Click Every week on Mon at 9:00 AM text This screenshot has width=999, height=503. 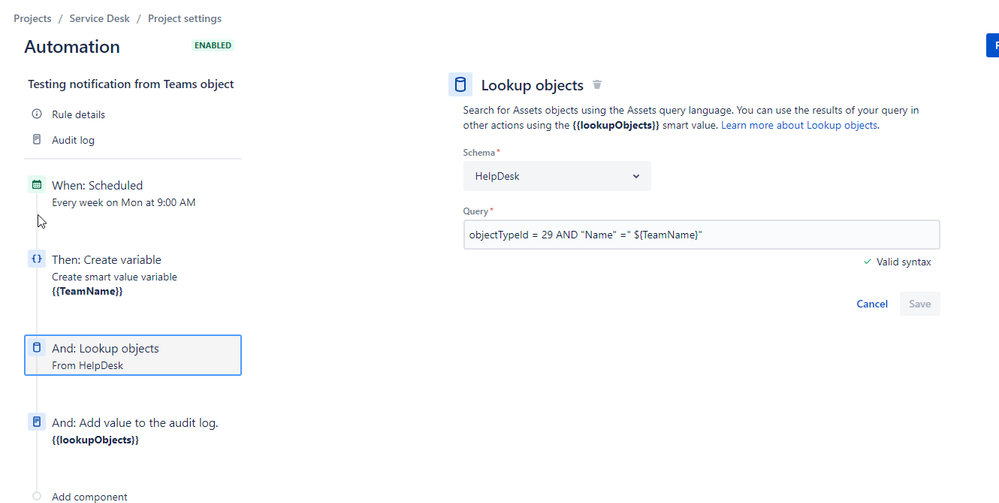124,203
